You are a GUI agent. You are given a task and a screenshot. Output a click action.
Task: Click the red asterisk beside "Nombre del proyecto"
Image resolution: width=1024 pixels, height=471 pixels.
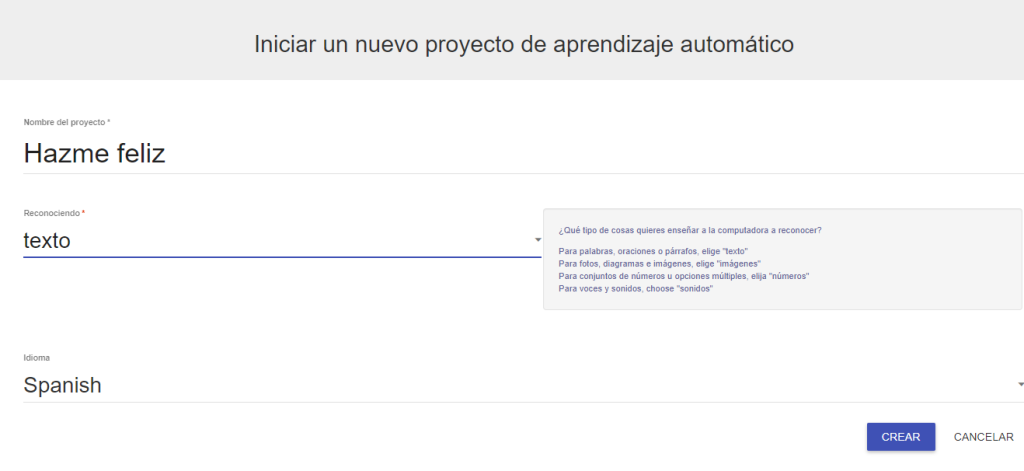point(109,122)
